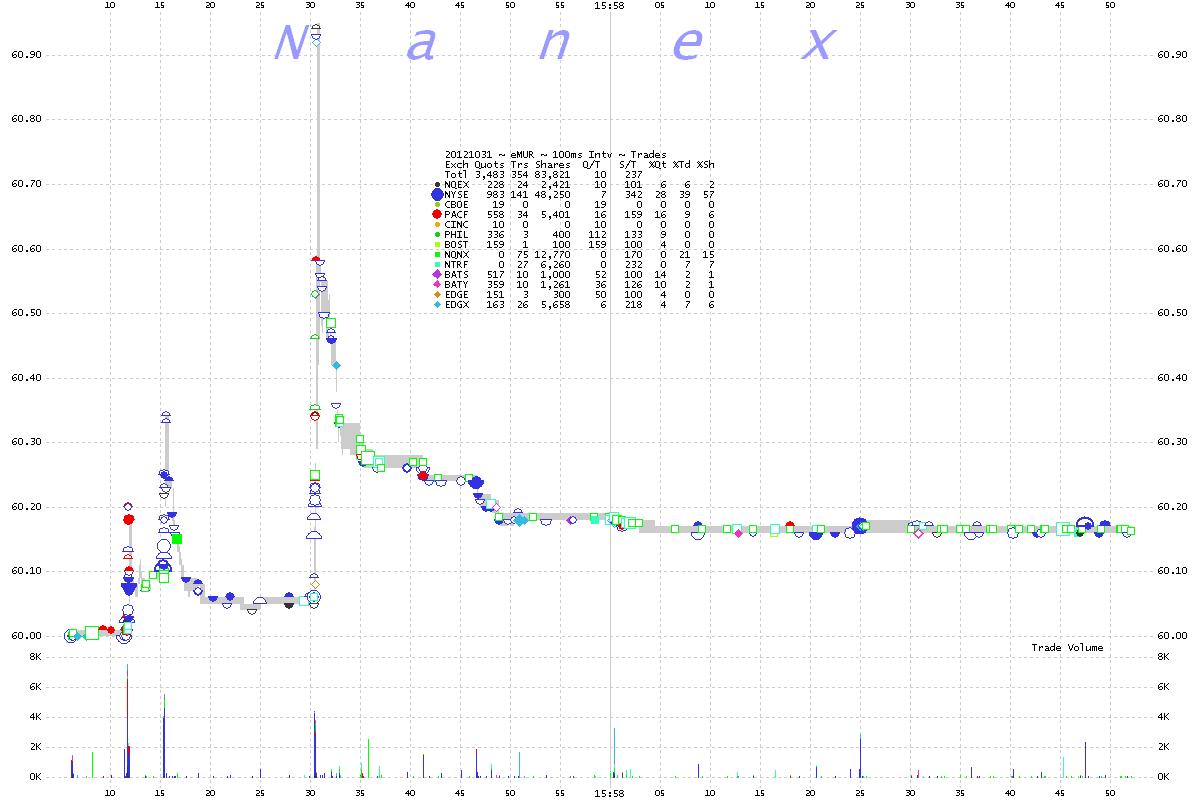The image size is (1200, 800).
Task: Click the 'EDGX' exchange label
Action: point(457,305)
